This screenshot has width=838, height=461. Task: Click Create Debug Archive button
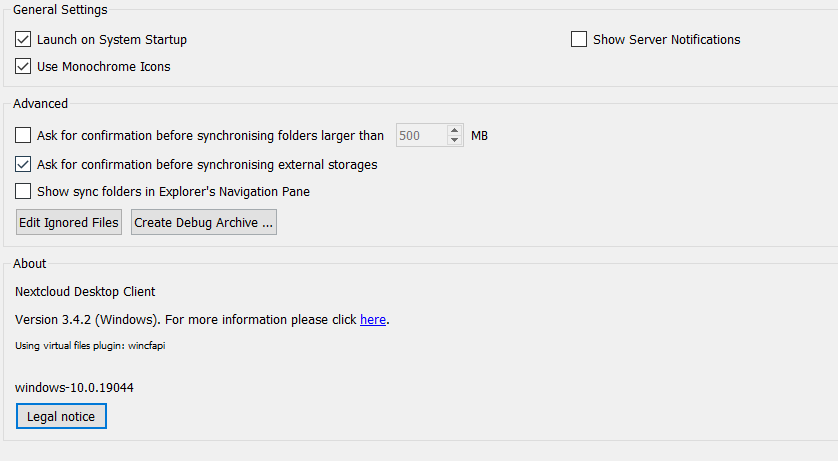(204, 222)
